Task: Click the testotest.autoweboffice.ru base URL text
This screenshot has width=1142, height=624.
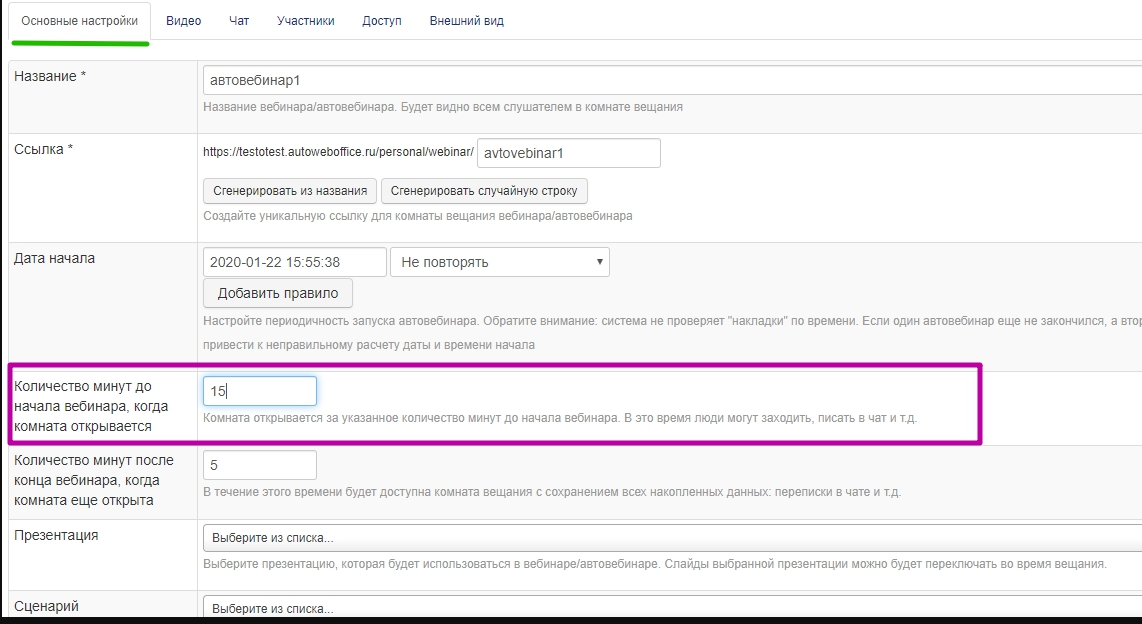Action: coord(338,153)
